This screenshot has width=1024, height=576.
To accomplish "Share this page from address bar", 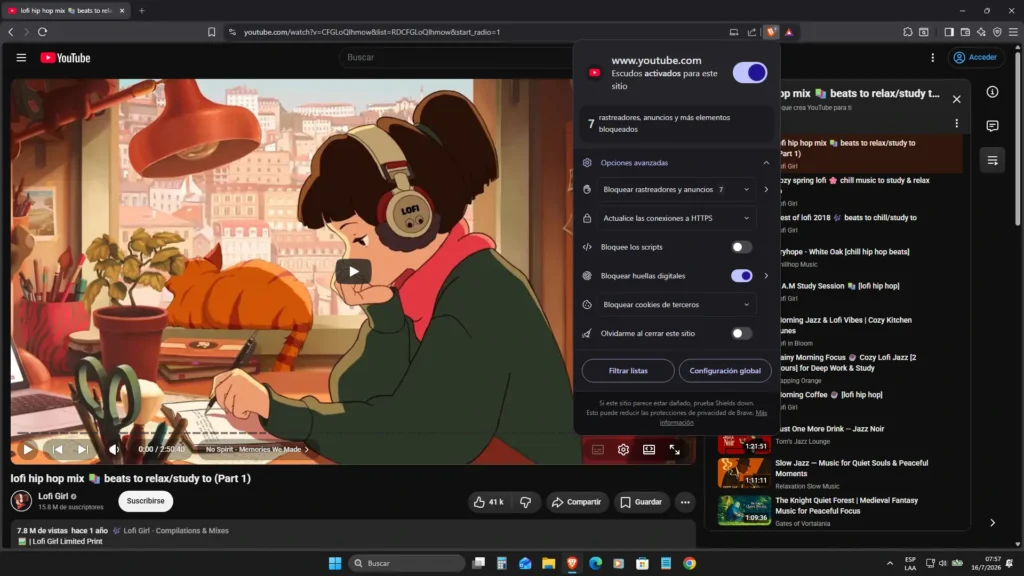I will click(752, 32).
